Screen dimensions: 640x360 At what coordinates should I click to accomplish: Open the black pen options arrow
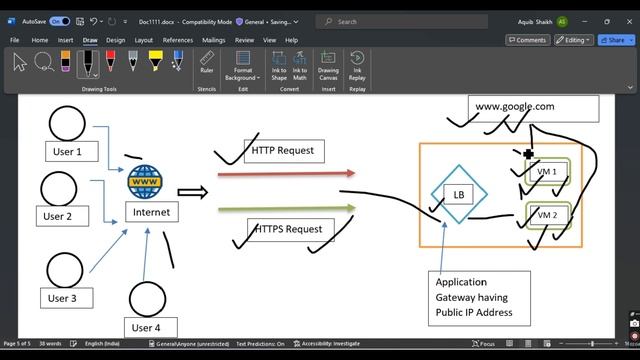(x=96, y=76)
